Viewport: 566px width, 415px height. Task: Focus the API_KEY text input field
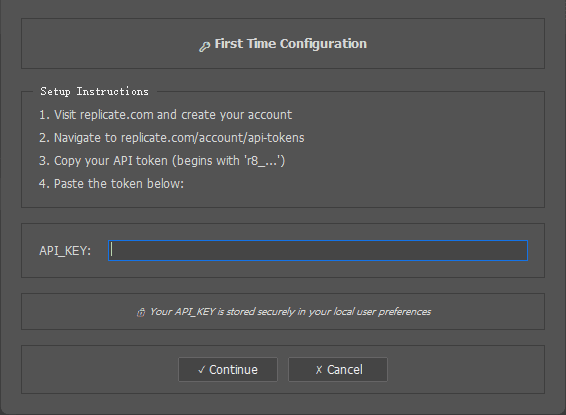pyautogui.click(x=318, y=250)
